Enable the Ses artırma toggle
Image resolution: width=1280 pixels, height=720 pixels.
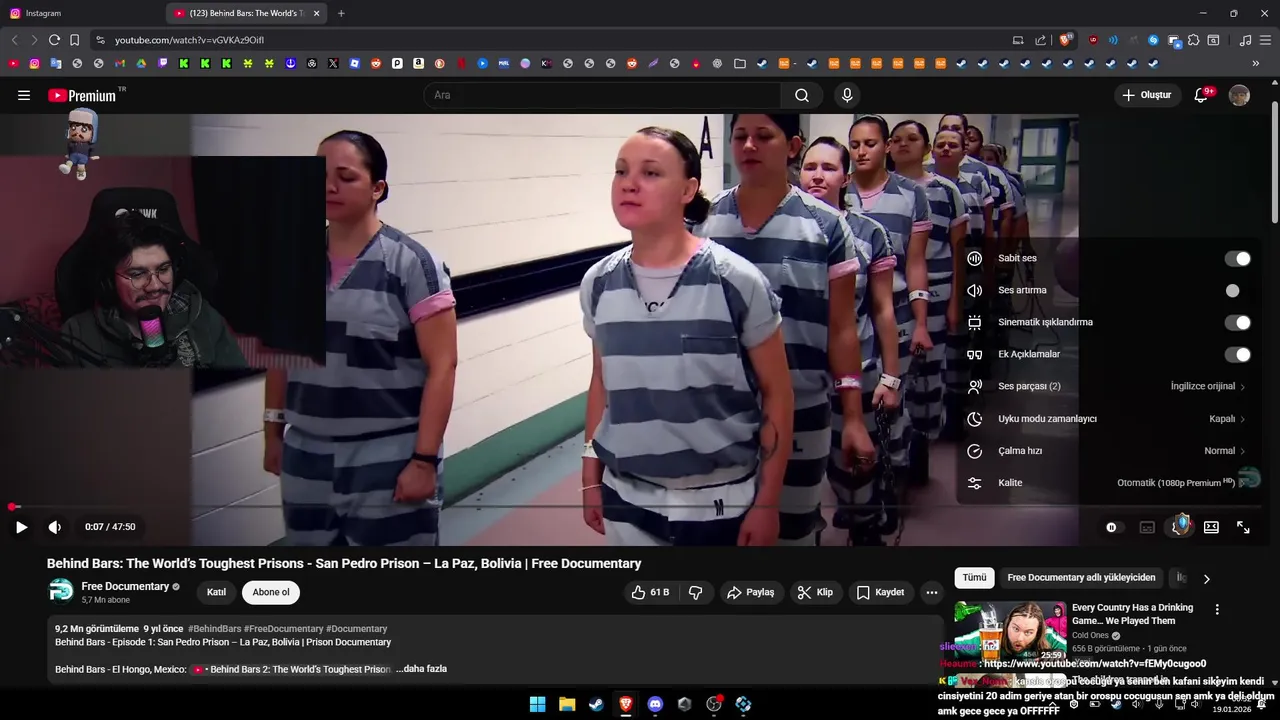click(1237, 290)
